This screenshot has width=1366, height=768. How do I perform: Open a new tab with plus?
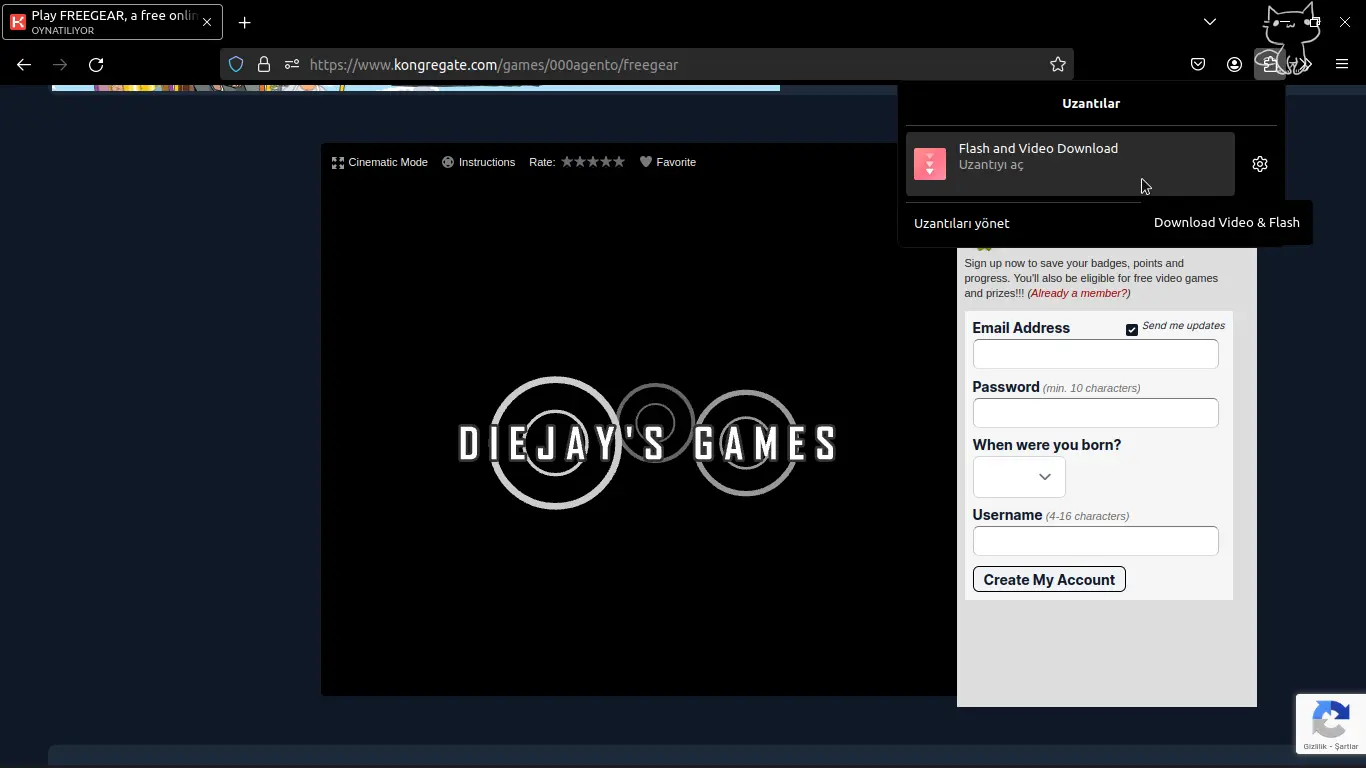click(x=244, y=22)
